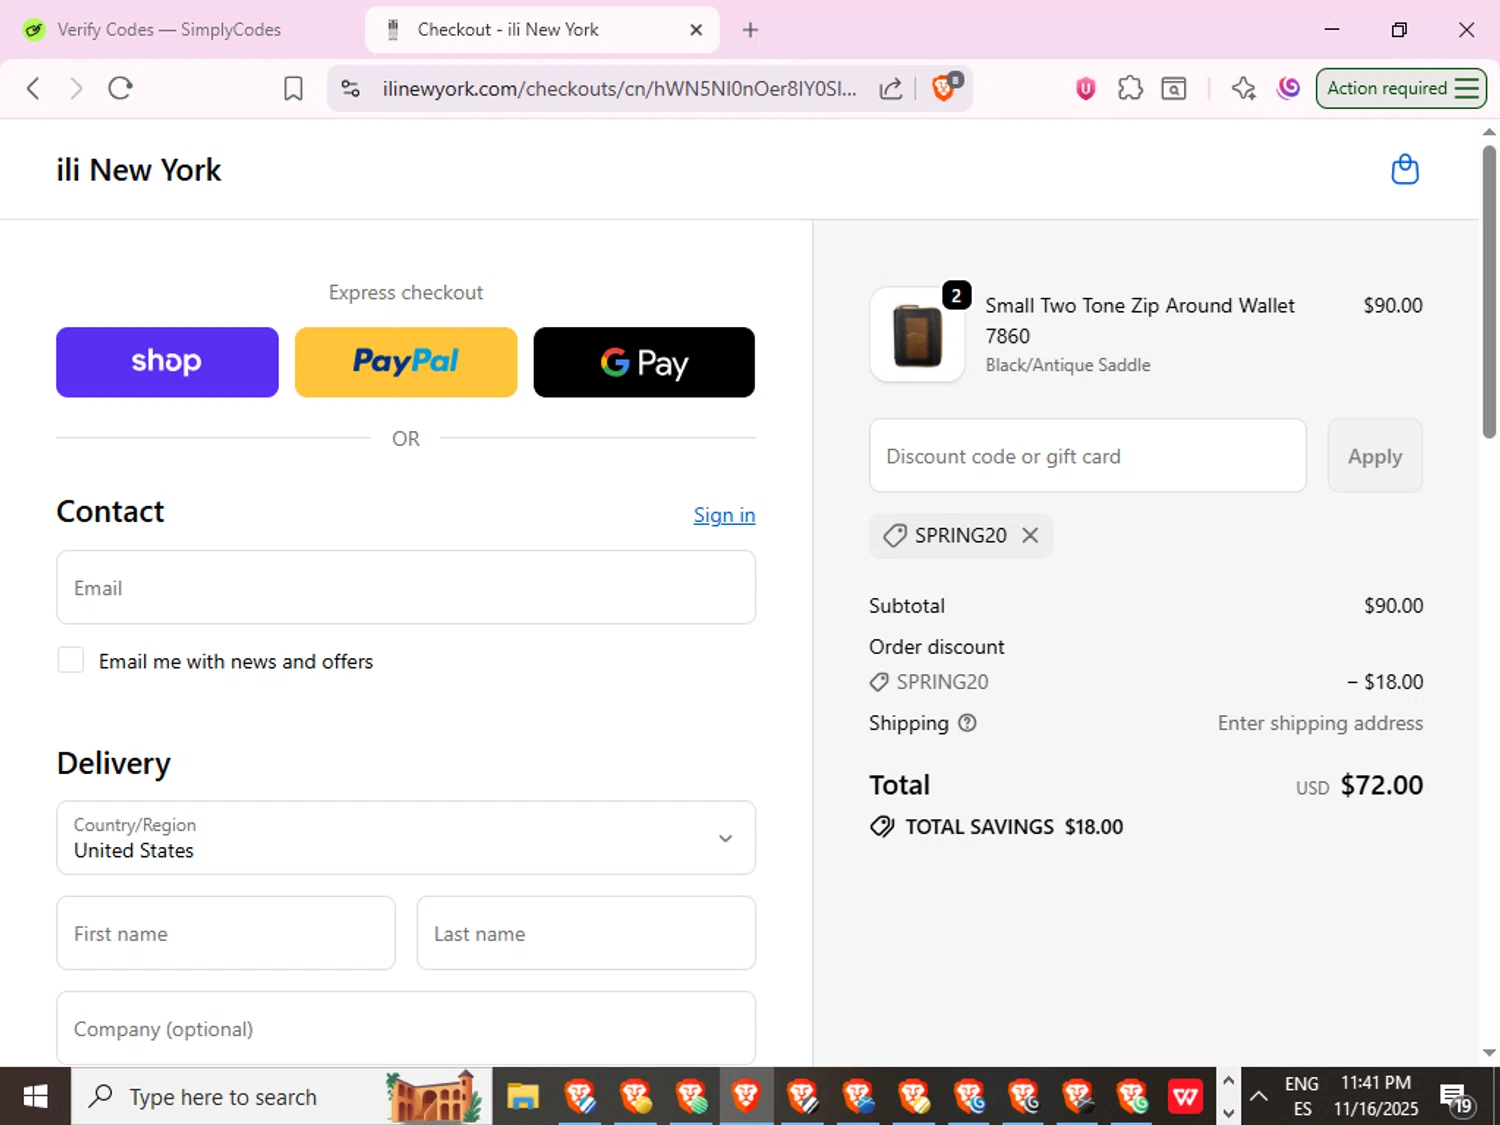Click the browser forward arrow
Screen dimensions: 1500x1125
76,88
